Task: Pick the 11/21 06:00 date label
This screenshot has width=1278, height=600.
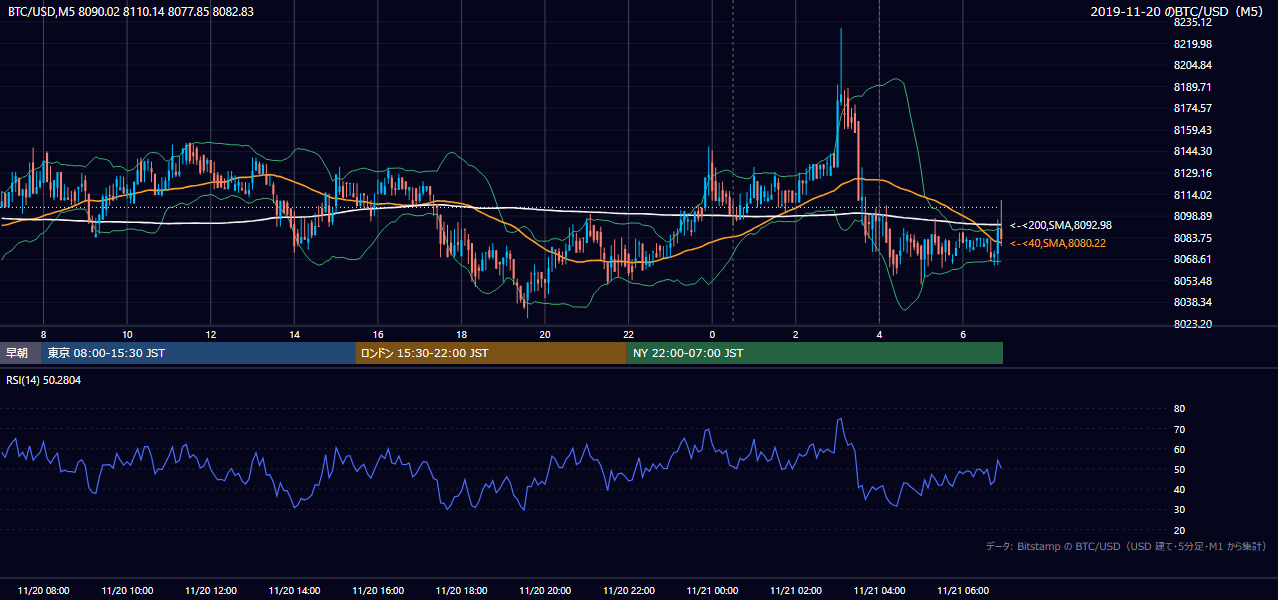Action: [x=963, y=591]
